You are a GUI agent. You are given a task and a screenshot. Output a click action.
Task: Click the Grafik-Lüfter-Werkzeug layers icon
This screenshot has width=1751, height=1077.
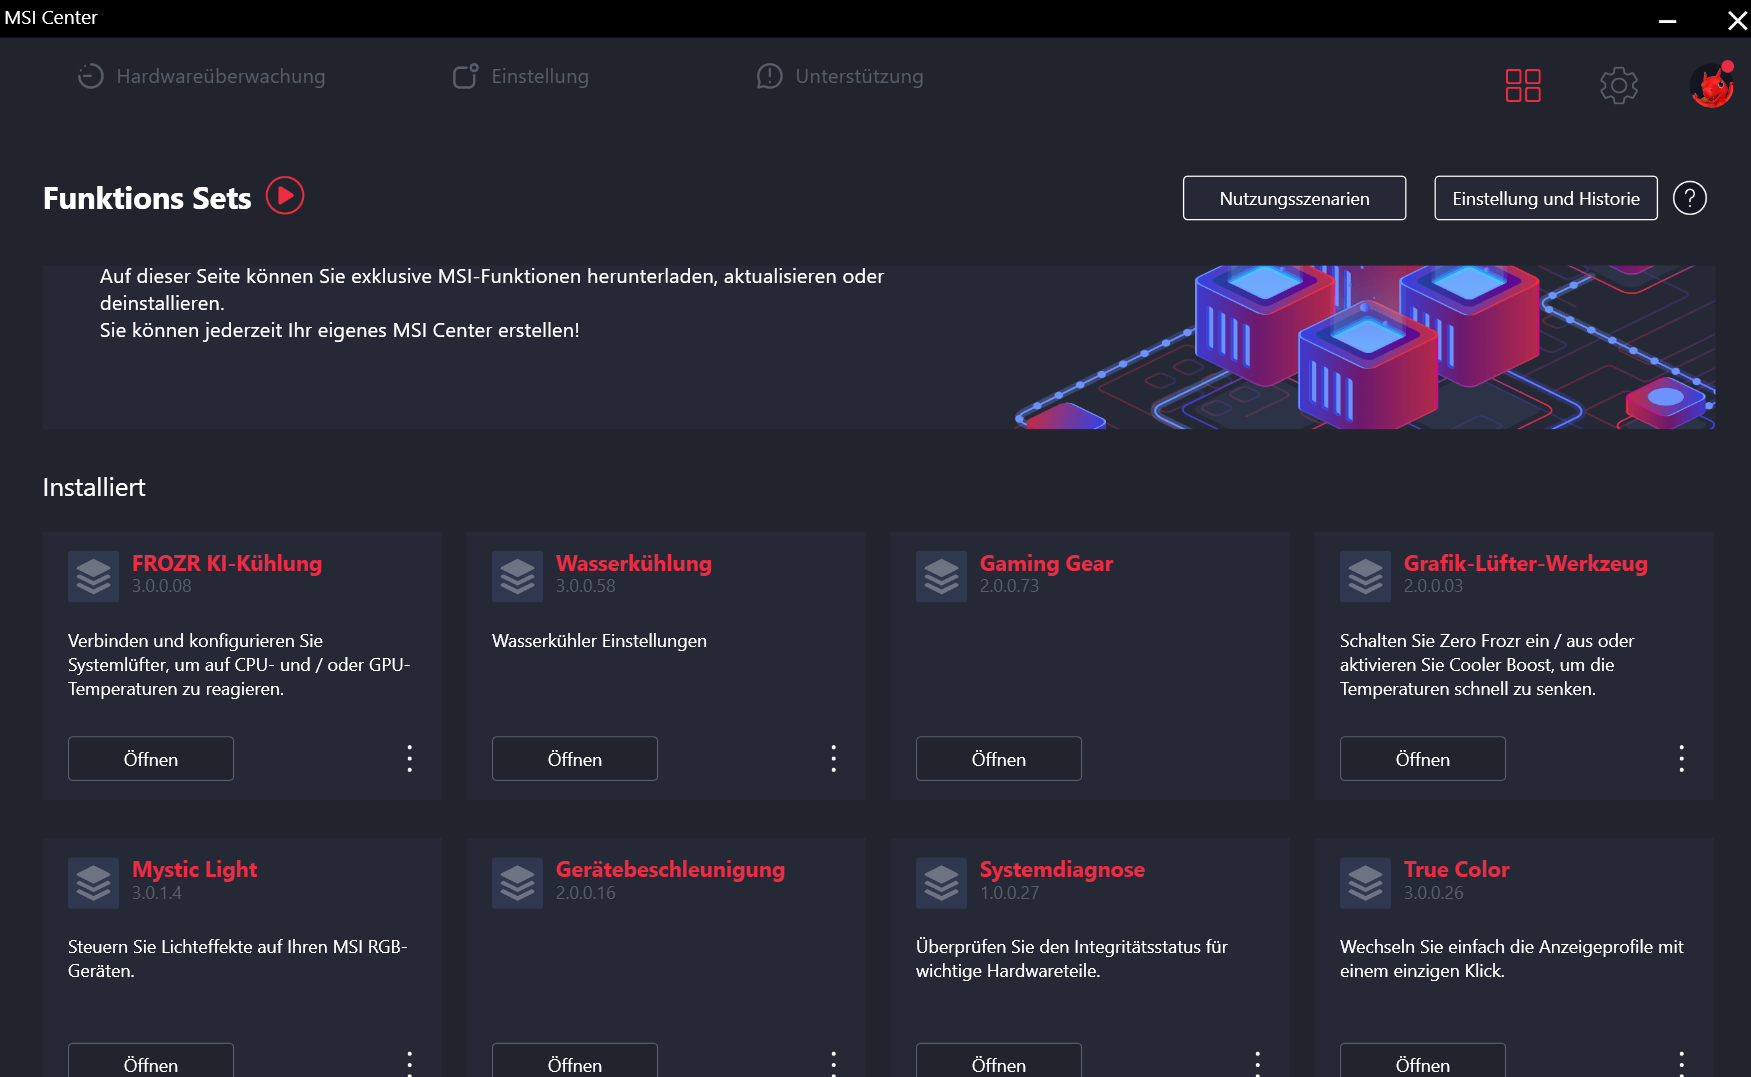[x=1366, y=576]
